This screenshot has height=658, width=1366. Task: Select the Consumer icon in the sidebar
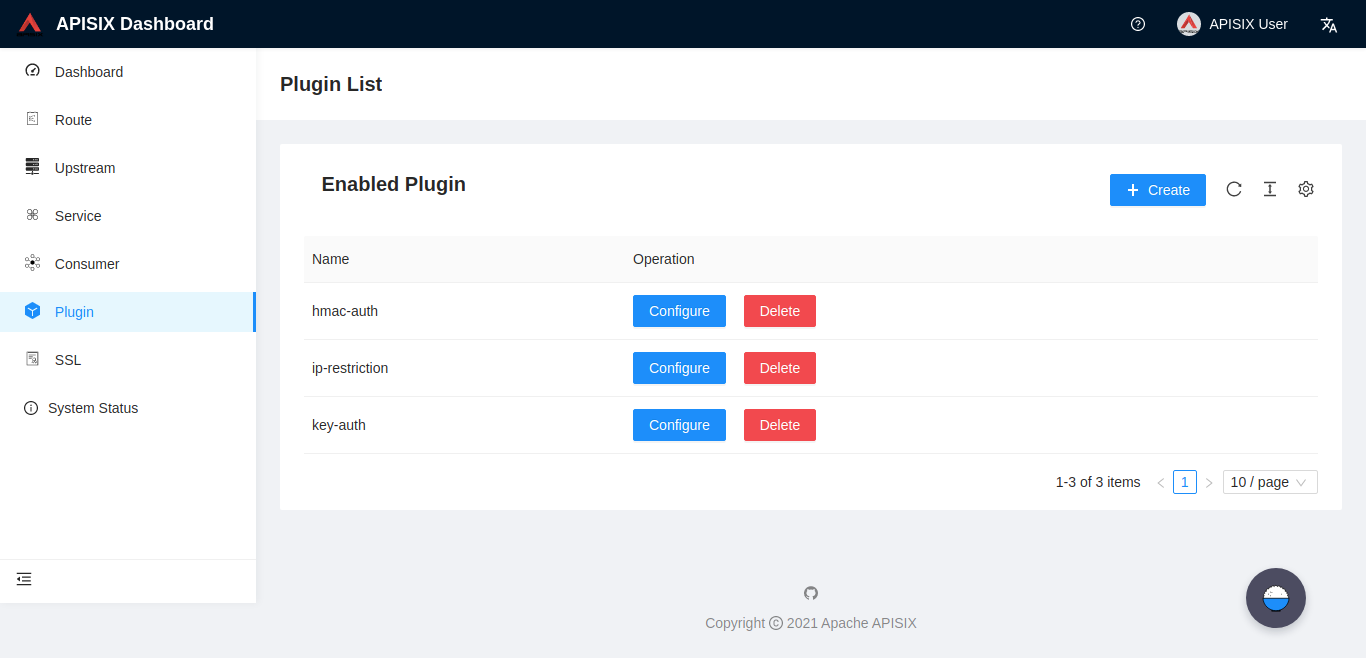pyautogui.click(x=31, y=263)
